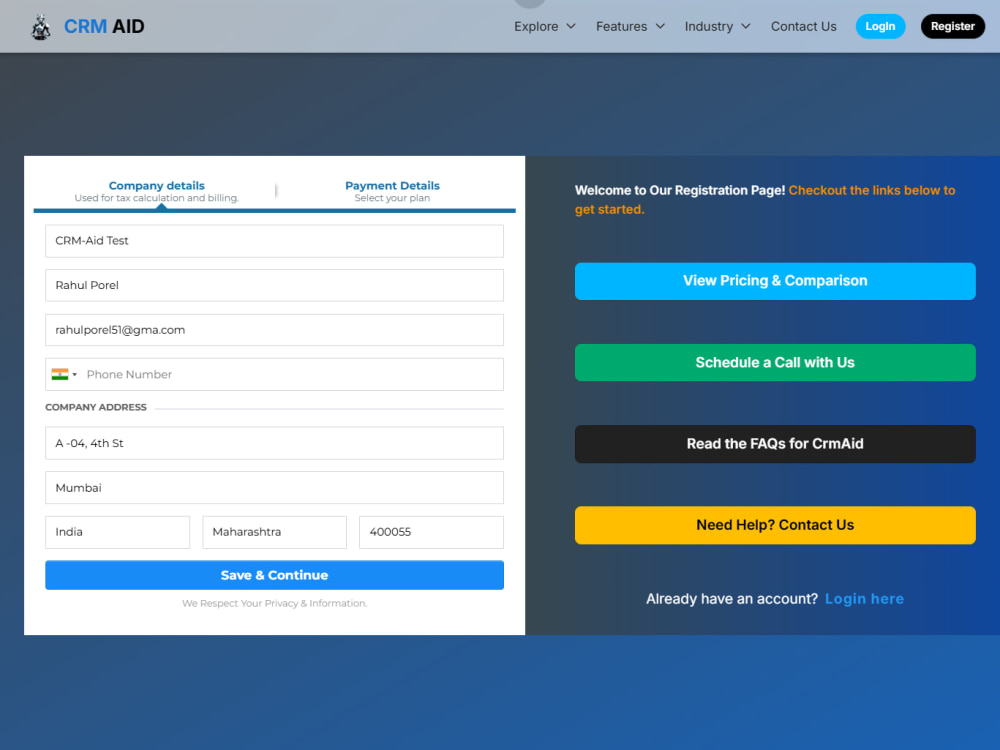Click the Register button in header
The image size is (1000, 750).
[x=952, y=26]
